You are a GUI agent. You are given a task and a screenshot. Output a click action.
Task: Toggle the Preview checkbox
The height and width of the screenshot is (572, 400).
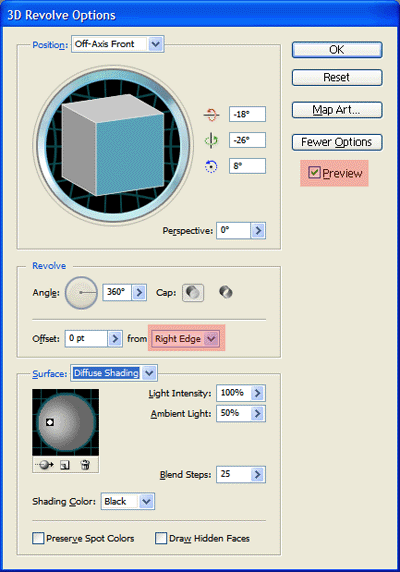(314, 173)
